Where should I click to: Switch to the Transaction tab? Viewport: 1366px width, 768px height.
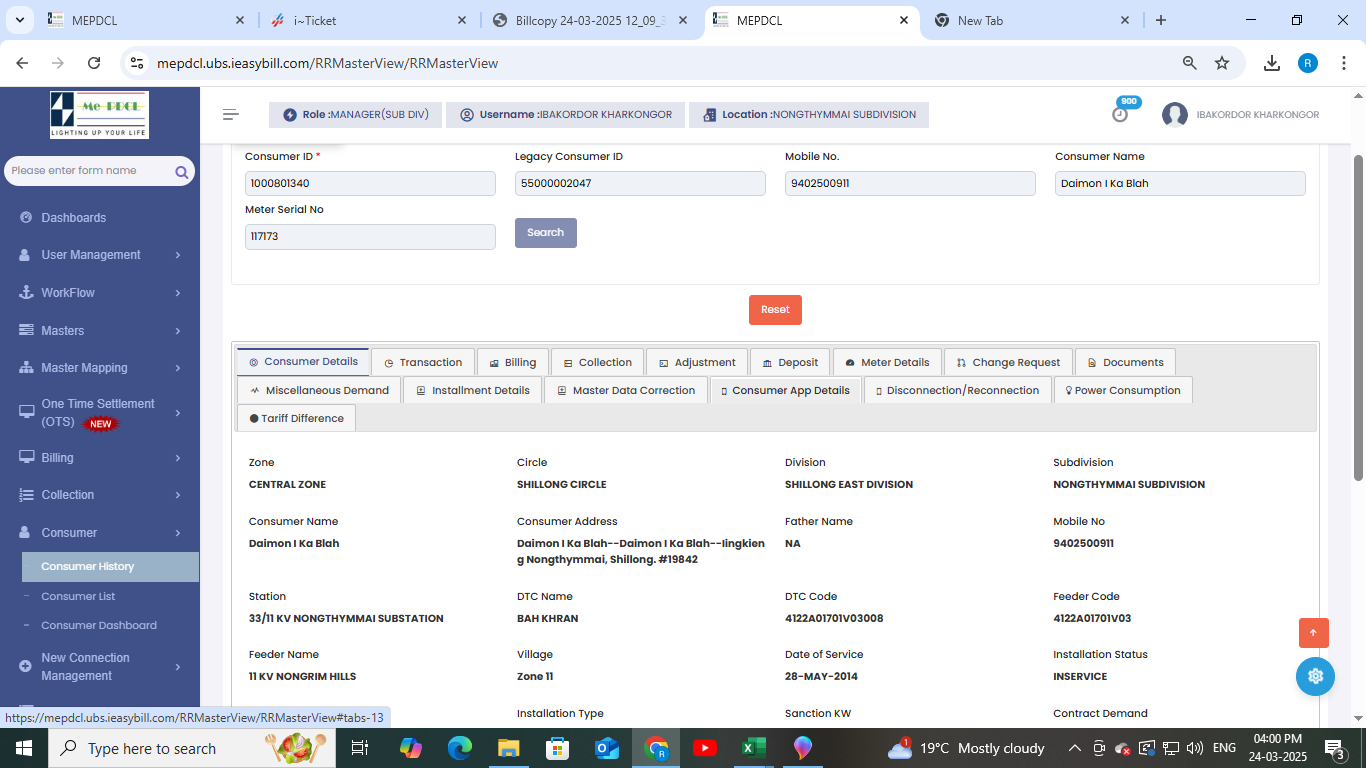click(x=423, y=362)
